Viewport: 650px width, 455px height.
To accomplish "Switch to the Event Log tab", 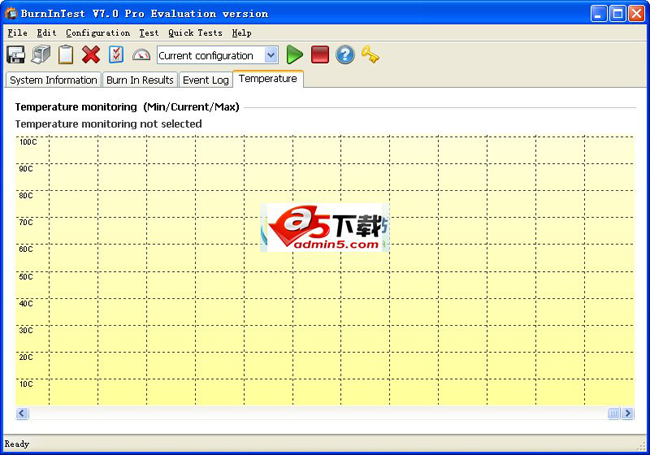I will (x=206, y=80).
